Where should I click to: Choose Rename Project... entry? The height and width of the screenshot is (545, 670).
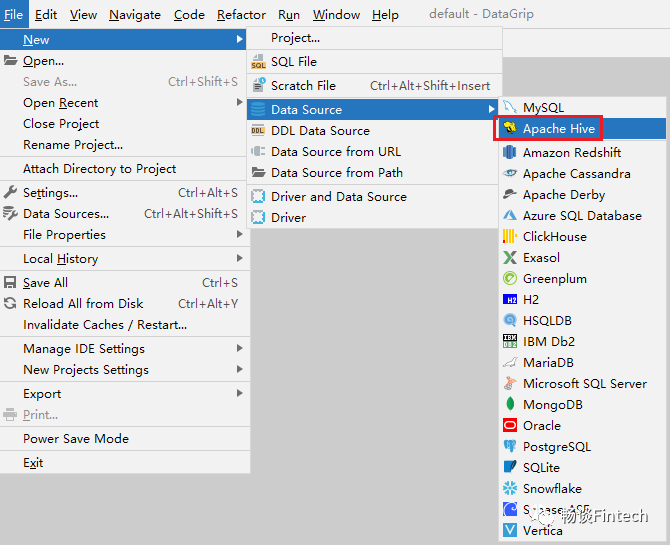click(x=125, y=144)
